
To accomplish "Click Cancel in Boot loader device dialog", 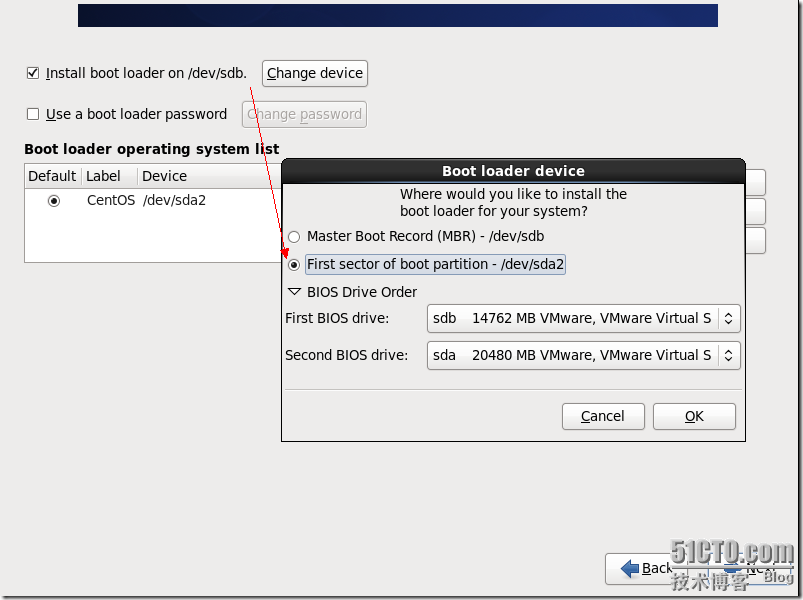I will [603, 416].
